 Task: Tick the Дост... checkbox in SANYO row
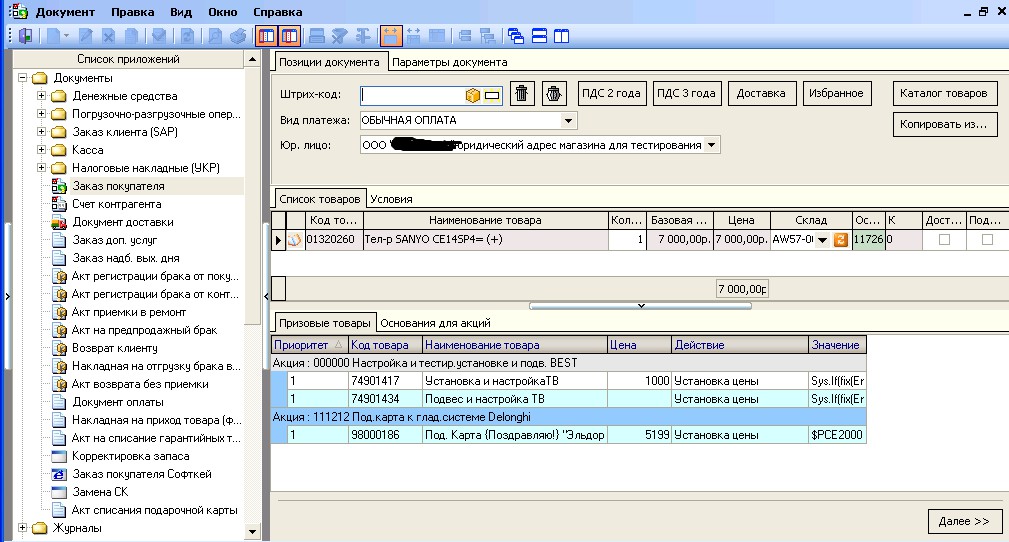click(x=945, y=239)
